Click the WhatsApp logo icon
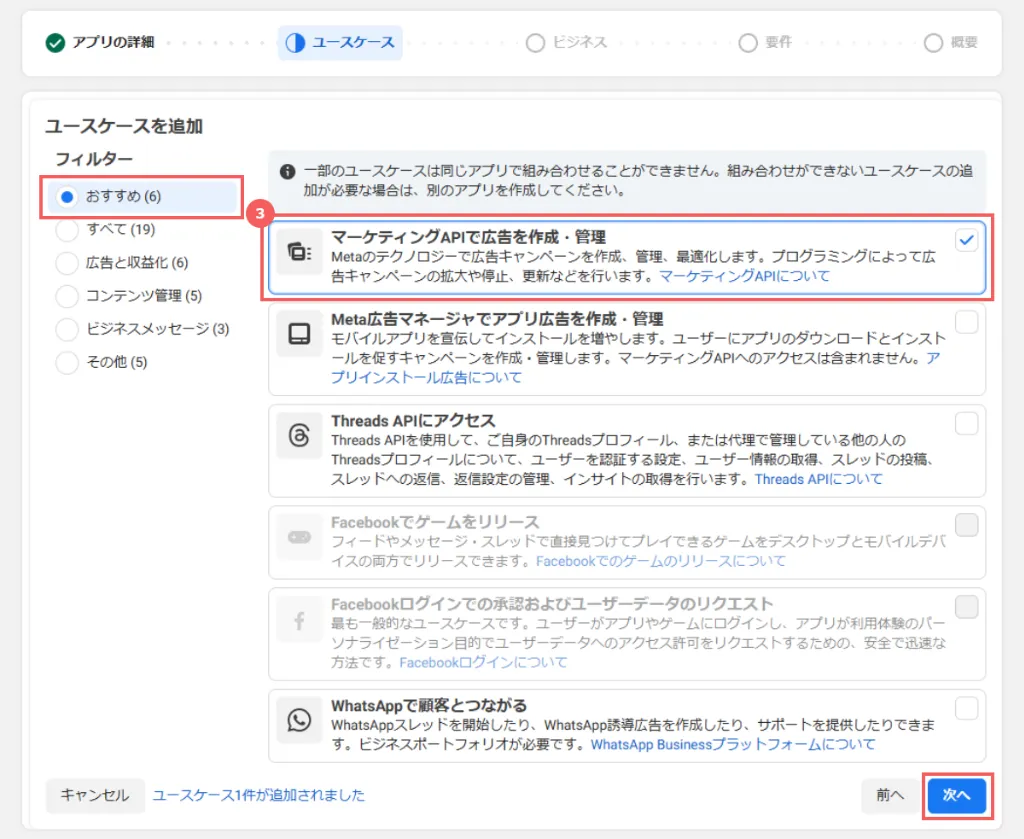 click(300, 720)
